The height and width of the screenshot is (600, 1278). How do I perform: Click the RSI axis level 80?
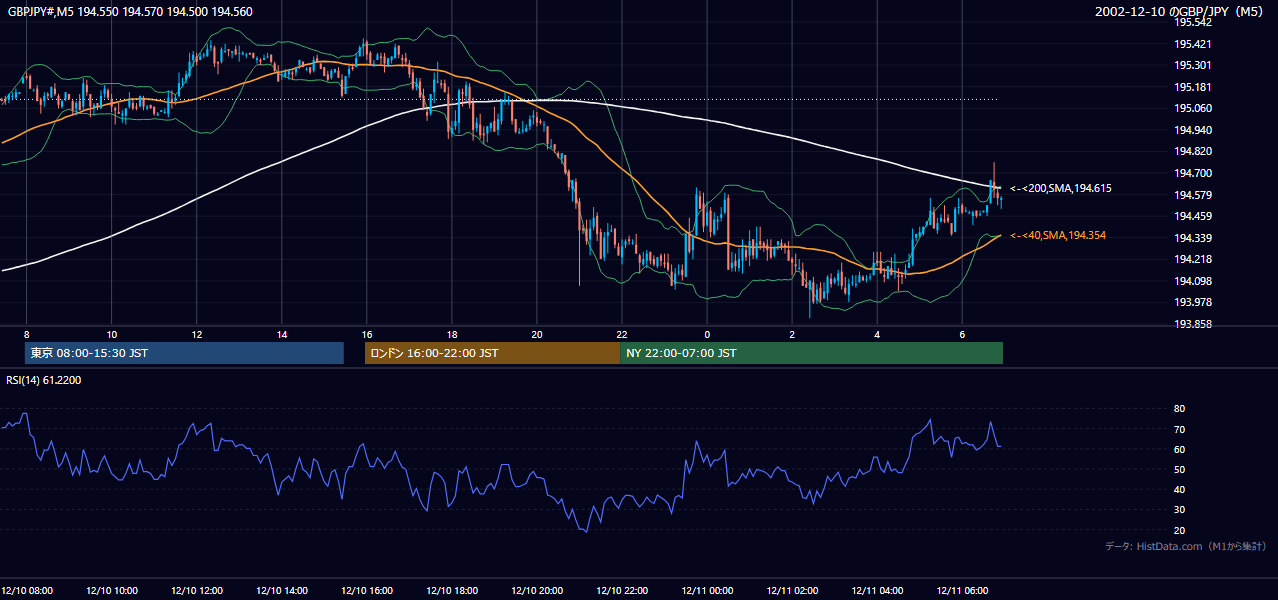pos(1179,409)
